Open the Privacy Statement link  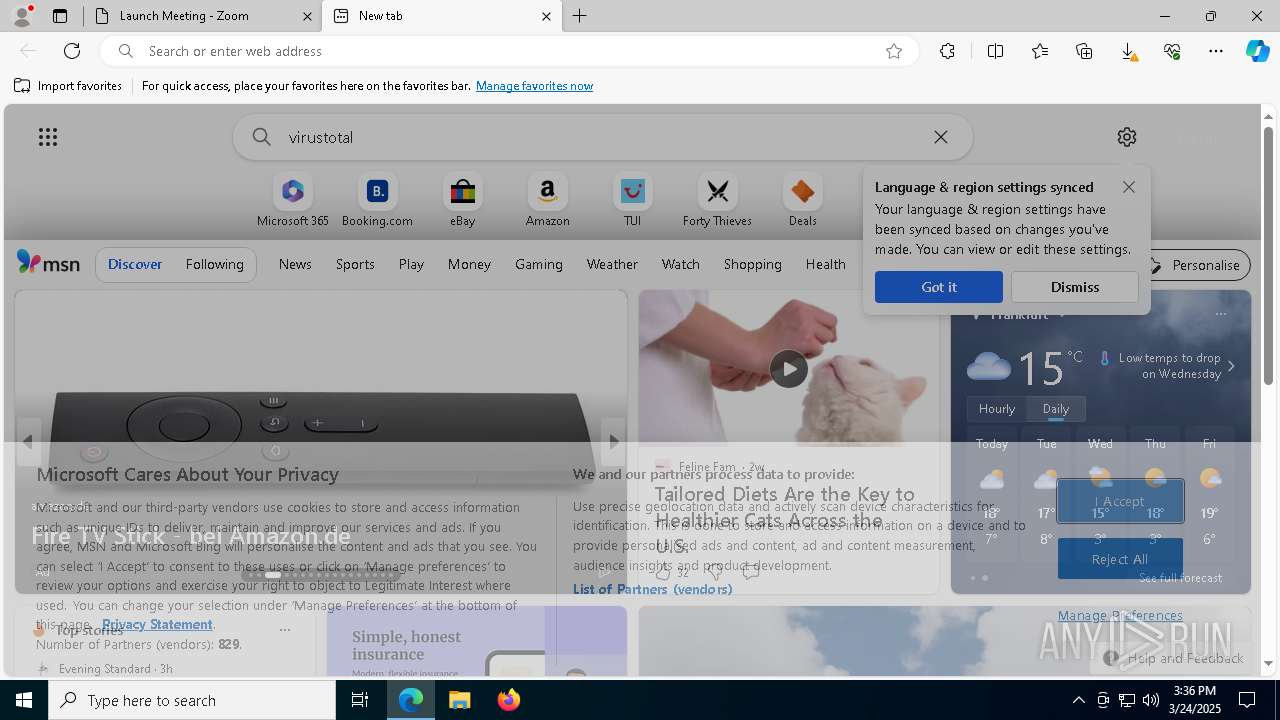157,624
